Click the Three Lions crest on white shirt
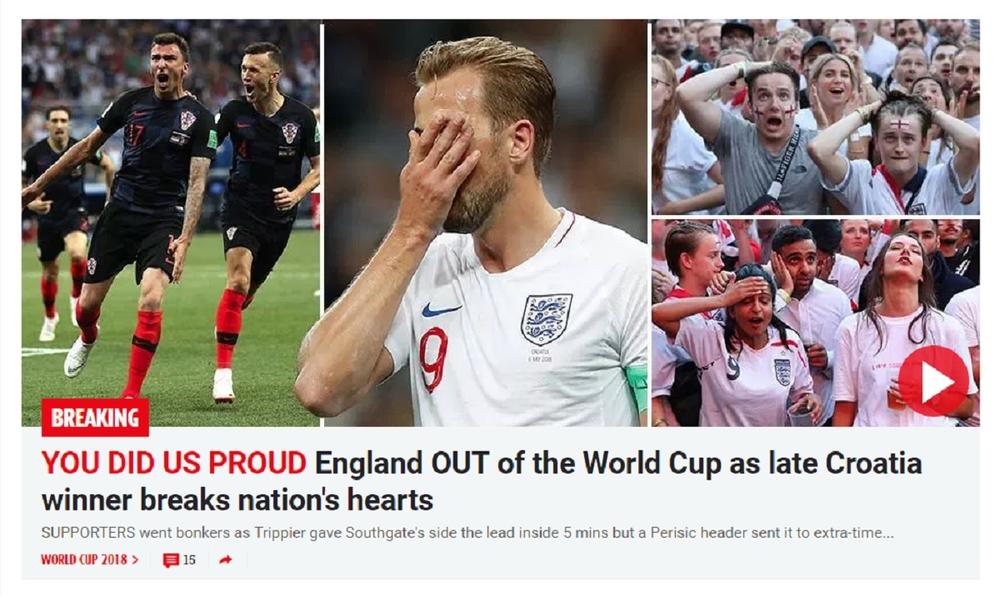1000x596 pixels. 546,319
